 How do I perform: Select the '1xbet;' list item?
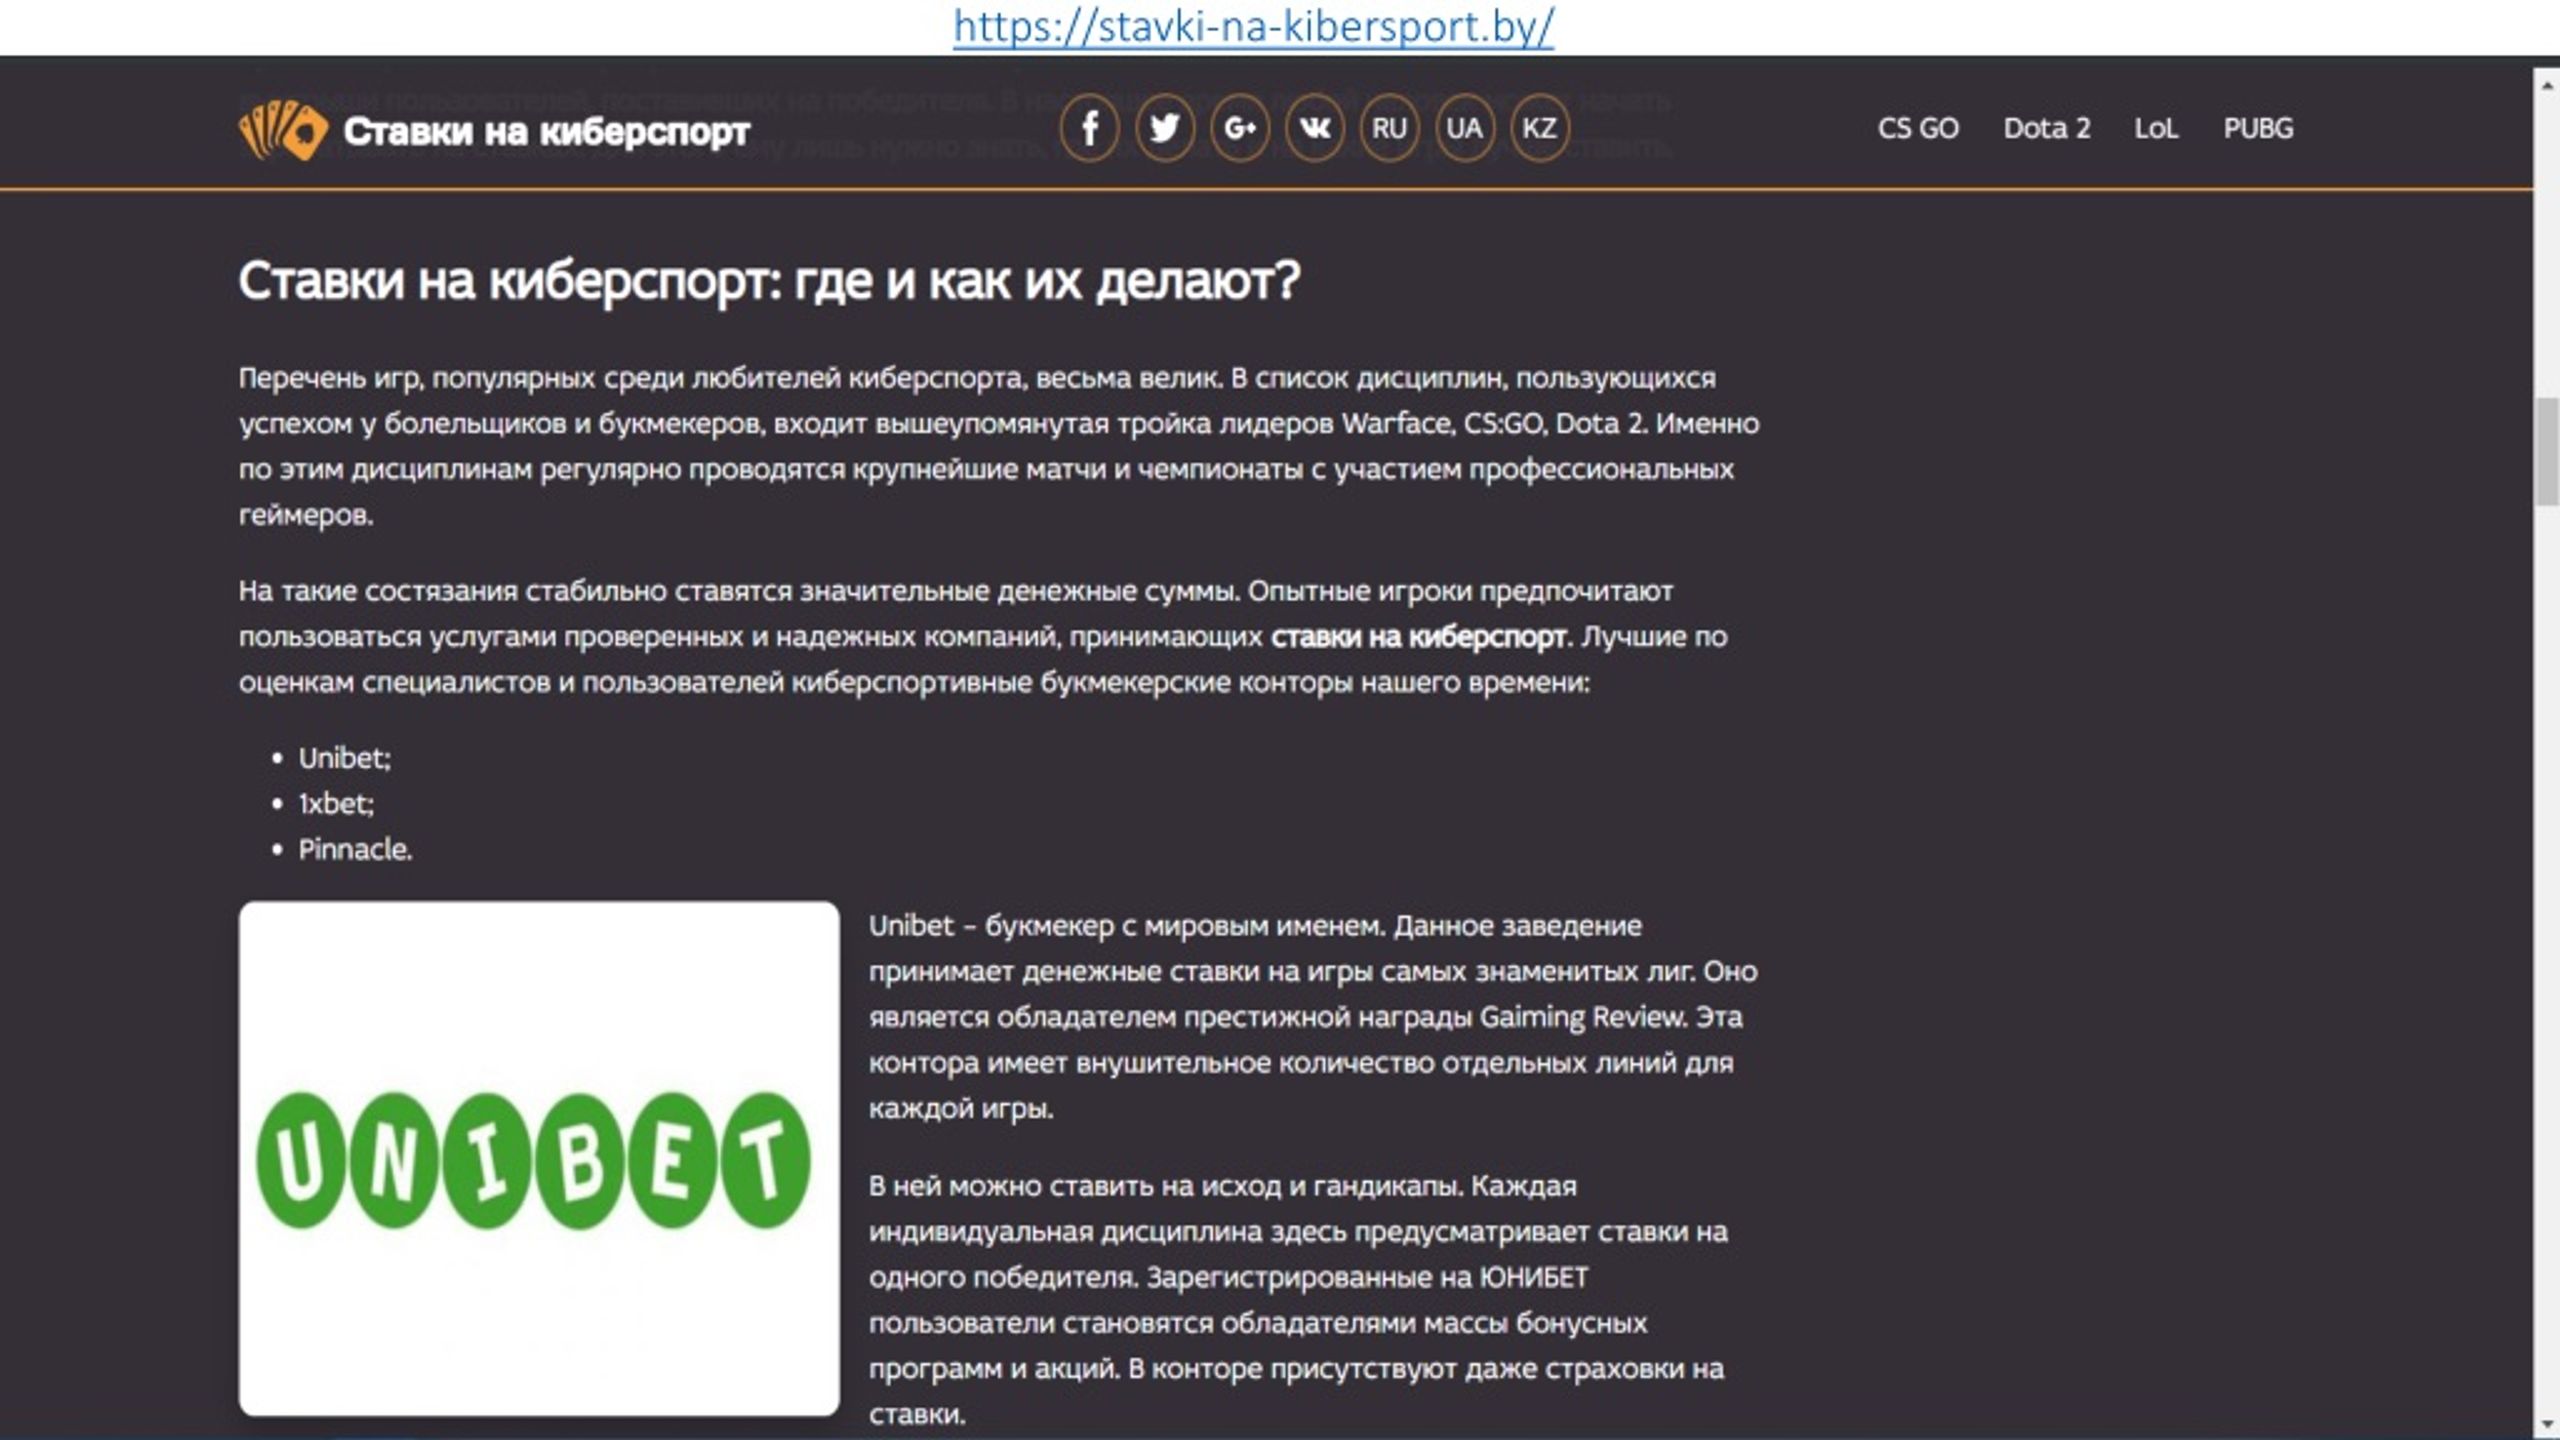tap(336, 804)
